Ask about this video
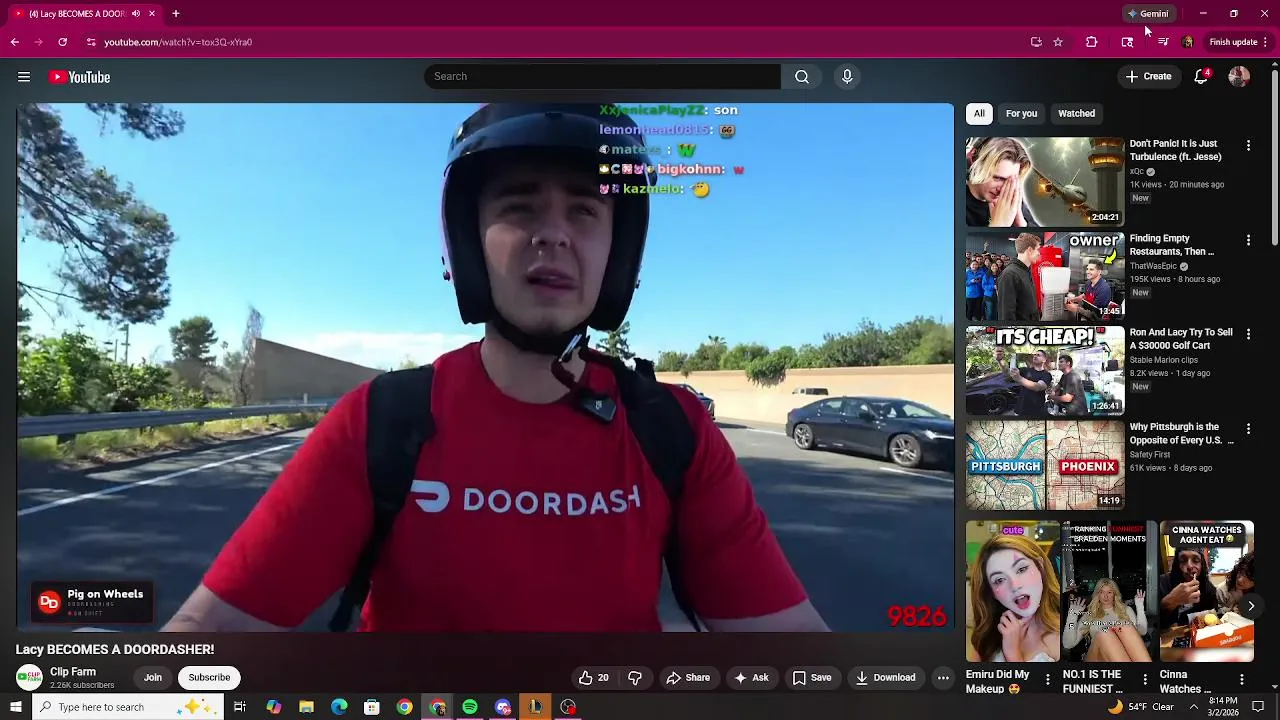Image resolution: width=1280 pixels, height=720 pixels. click(x=751, y=678)
